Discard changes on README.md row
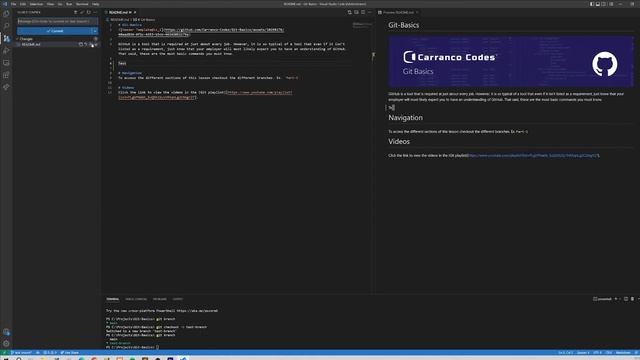 [86, 44]
